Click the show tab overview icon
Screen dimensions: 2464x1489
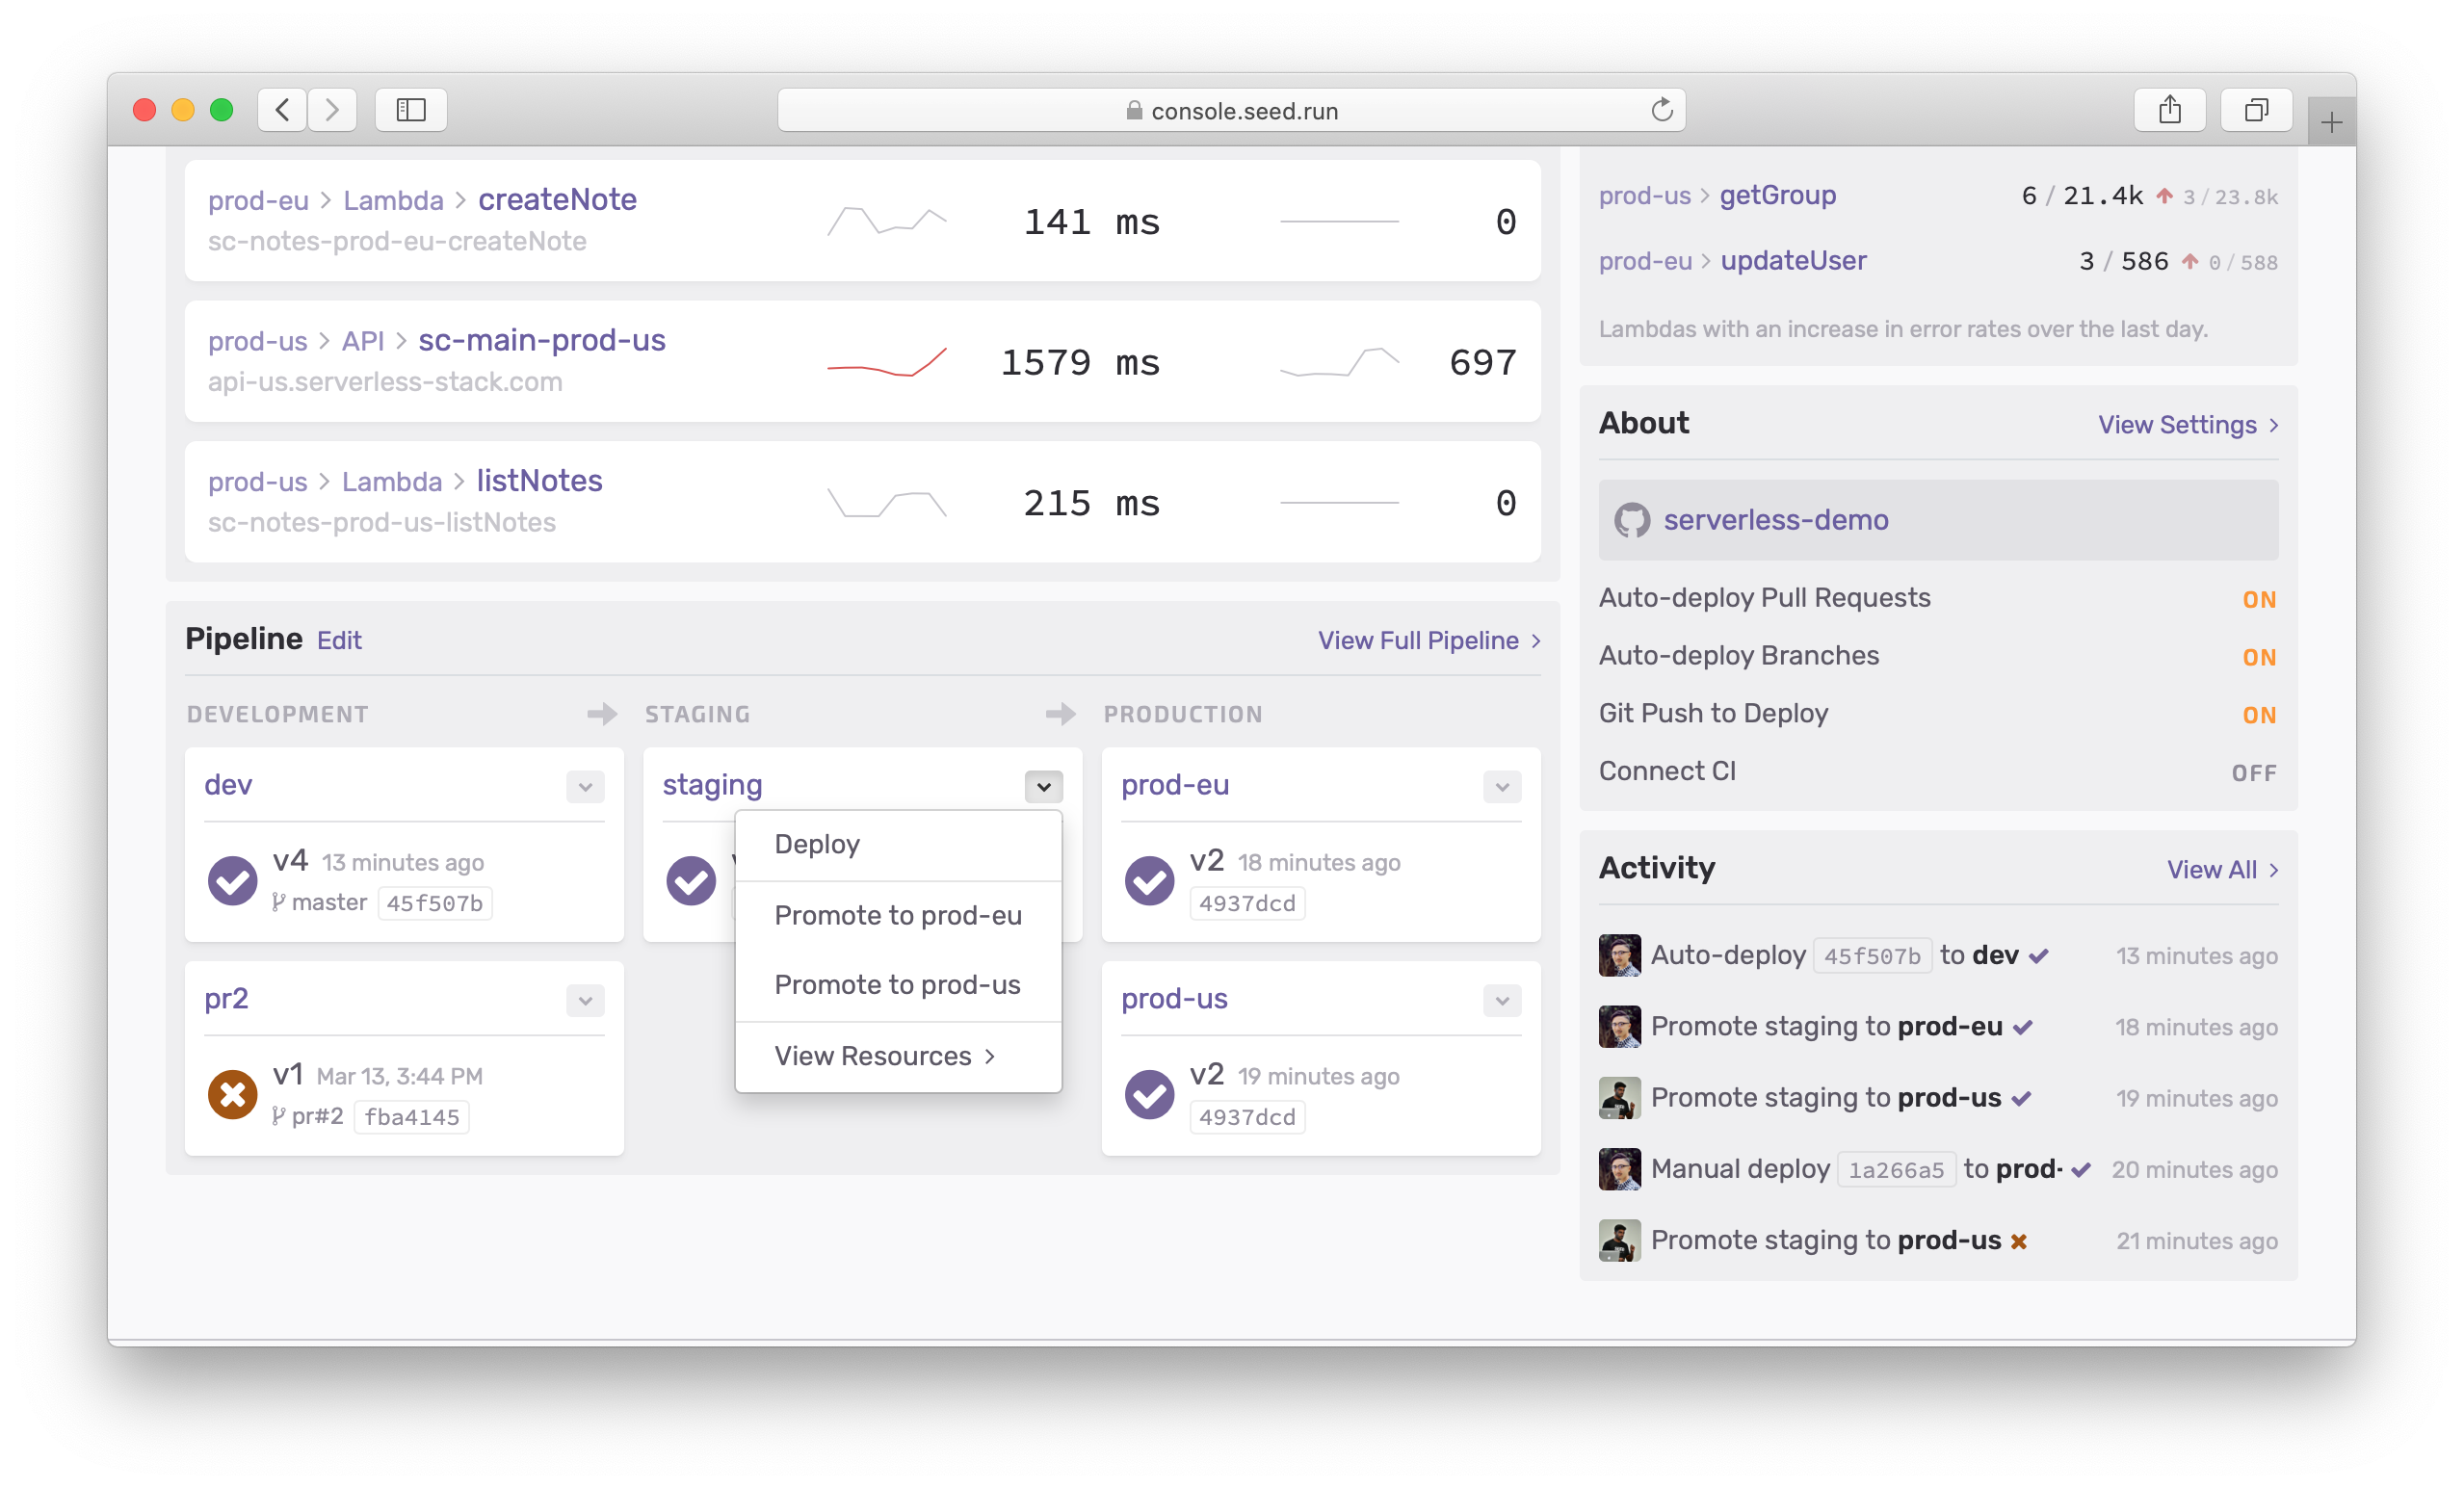[2255, 109]
